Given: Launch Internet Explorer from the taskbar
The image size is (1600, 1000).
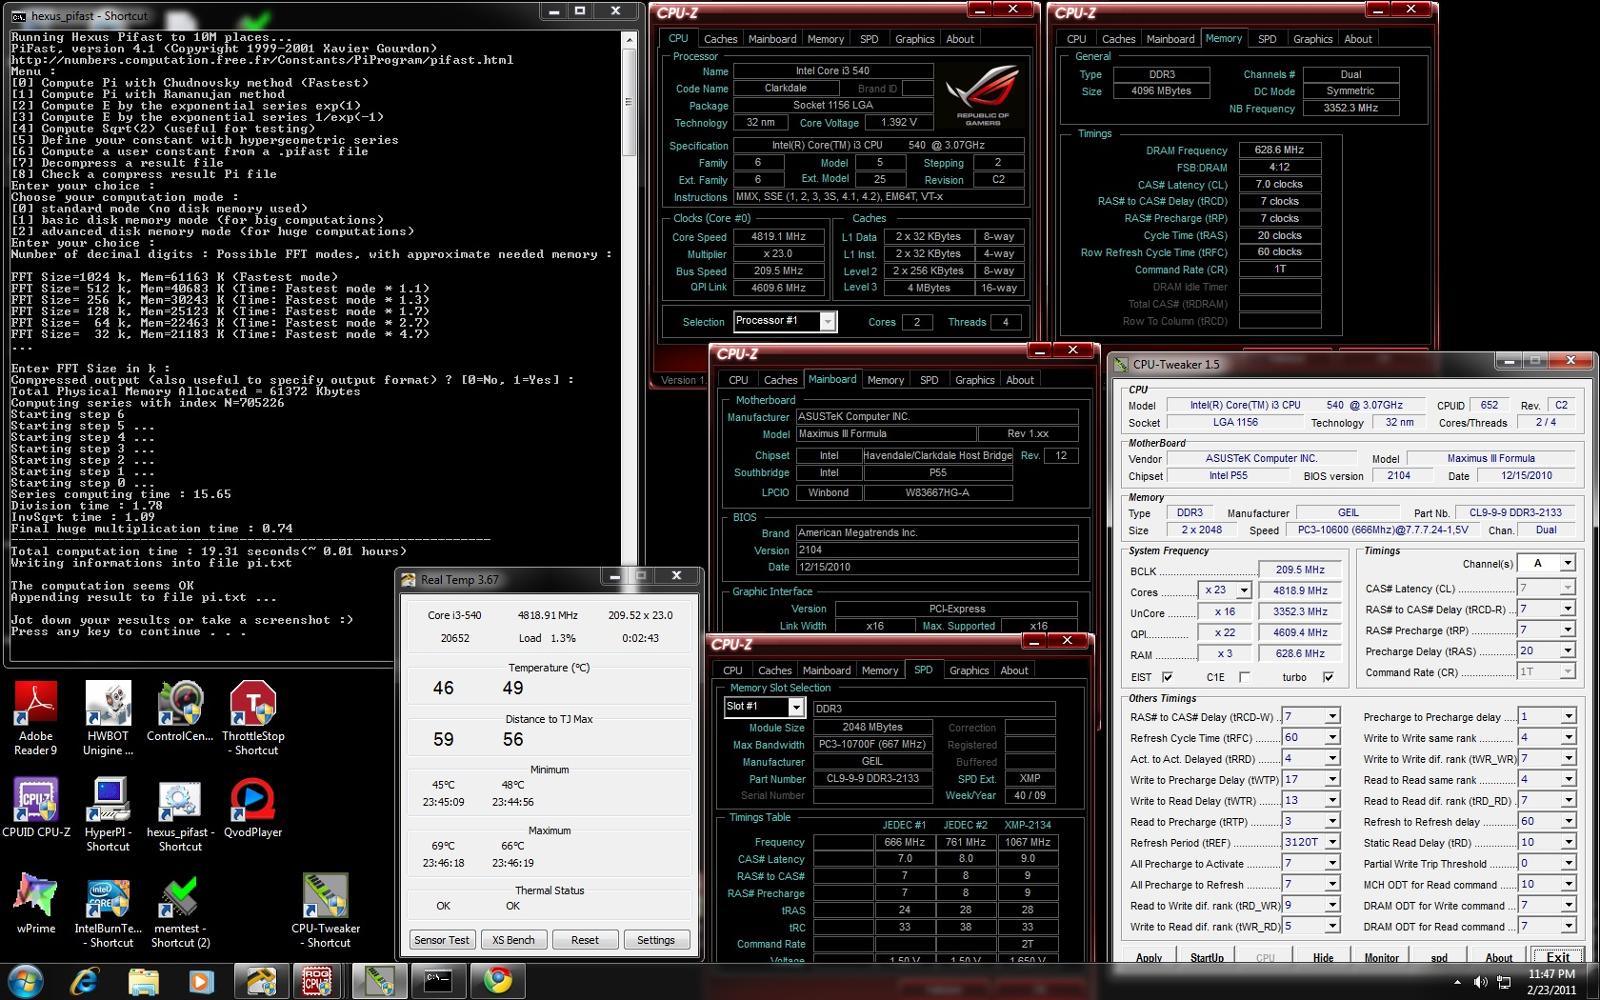Looking at the screenshot, I should [x=85, y=981].
